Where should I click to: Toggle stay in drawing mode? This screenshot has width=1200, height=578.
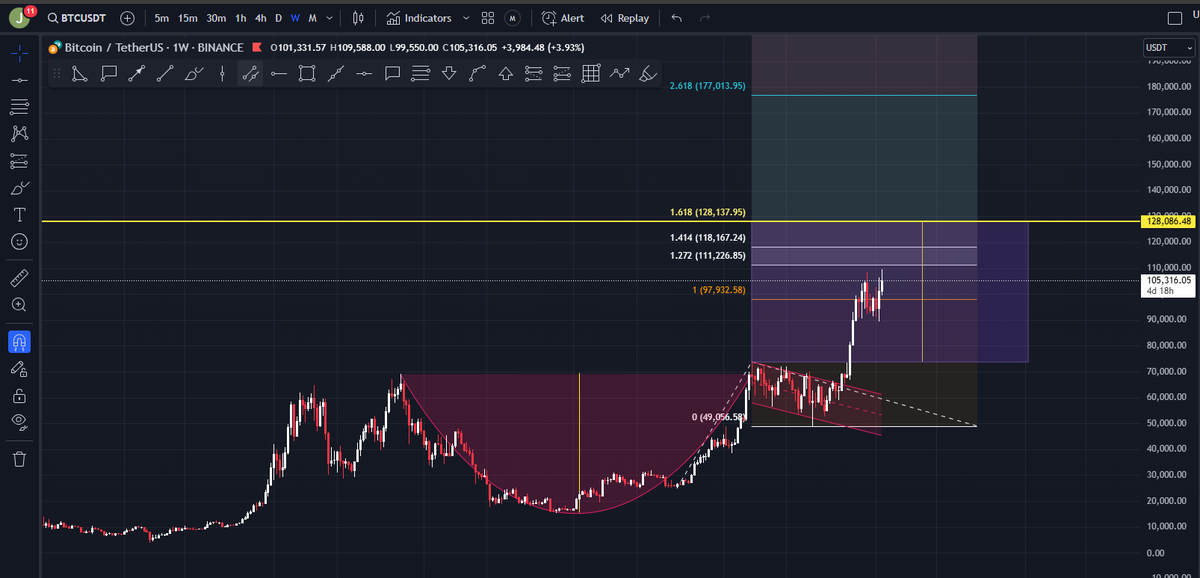pos(19,369)
